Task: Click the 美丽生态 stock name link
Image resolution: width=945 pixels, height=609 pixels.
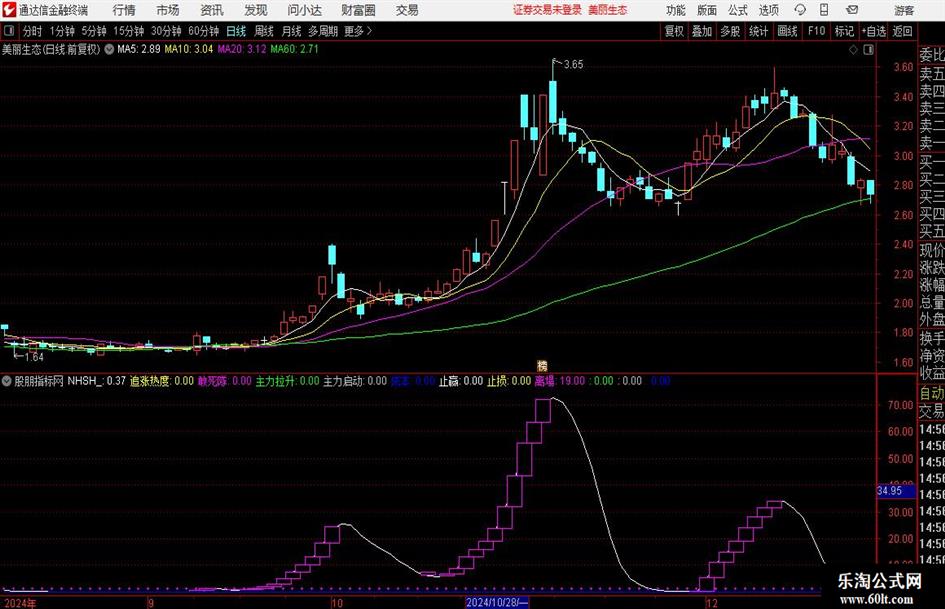Action: pos(608,10)
